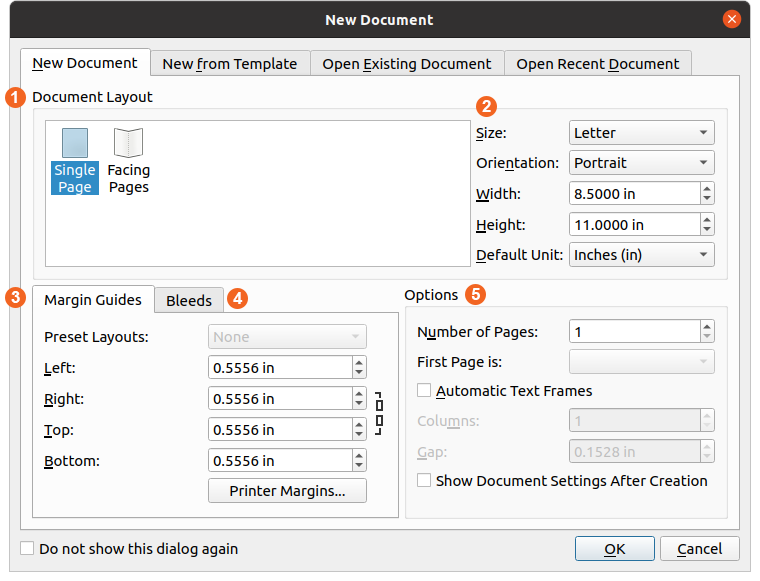Image resolution: width=760 pixels, height=581 pixels.
Task: Click the Height field showing 11.0000 in
Action: [x=635, y=225]
